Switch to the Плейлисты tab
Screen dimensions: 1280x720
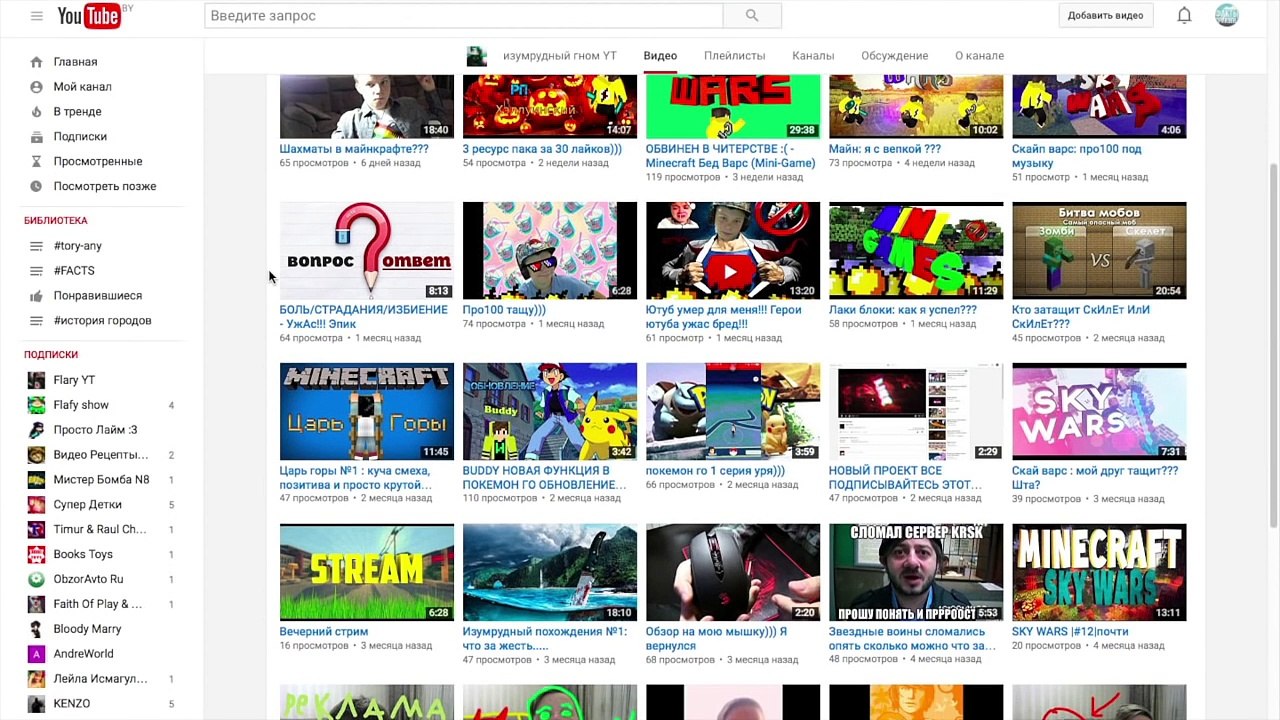pyautogui.click(x=734, y=56)
